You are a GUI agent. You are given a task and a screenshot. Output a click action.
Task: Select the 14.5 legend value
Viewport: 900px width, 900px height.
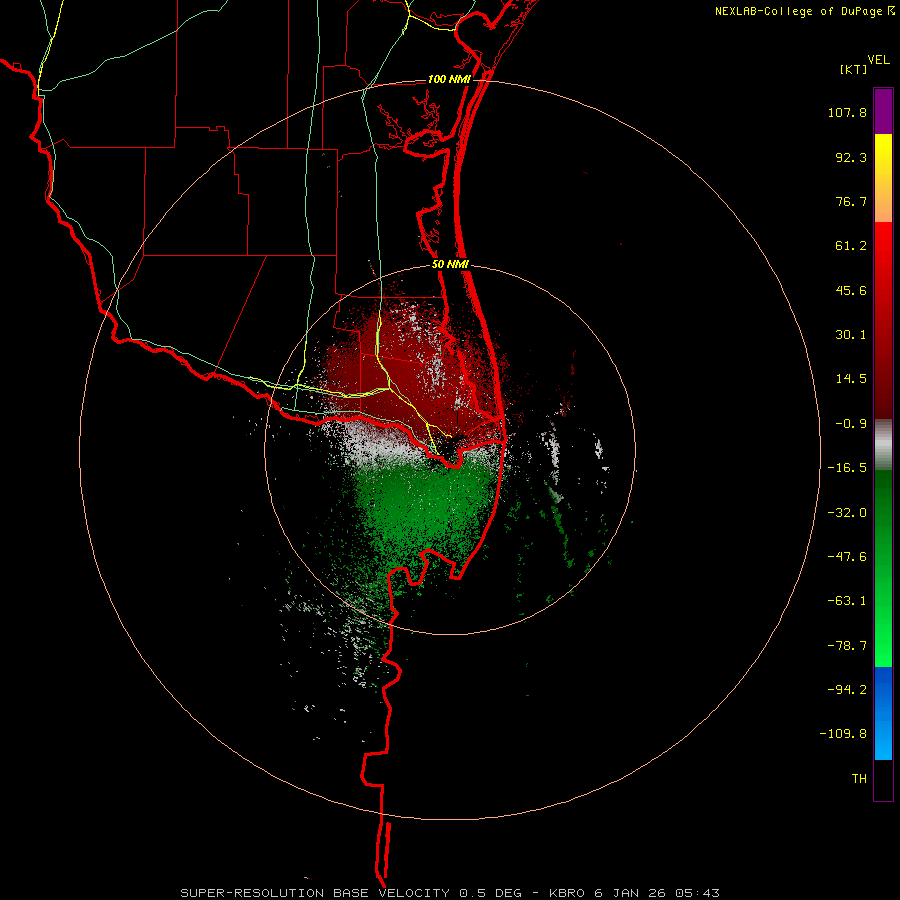click(x=851, y=379)
